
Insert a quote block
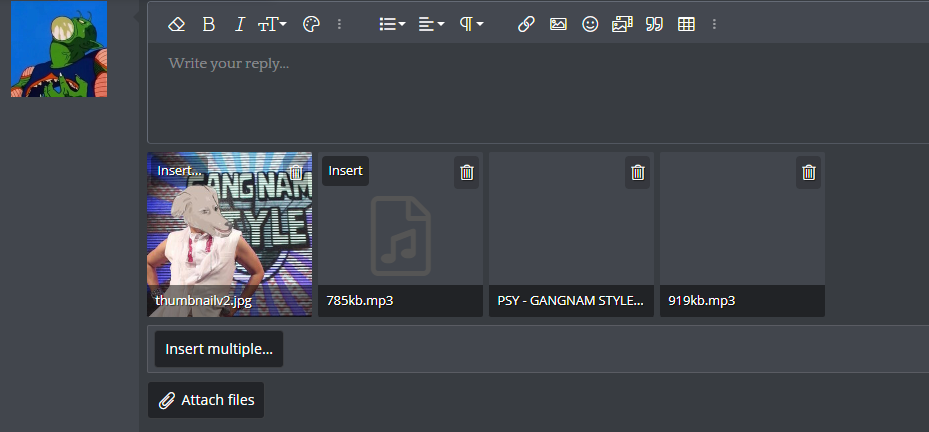tap(654, 24)
